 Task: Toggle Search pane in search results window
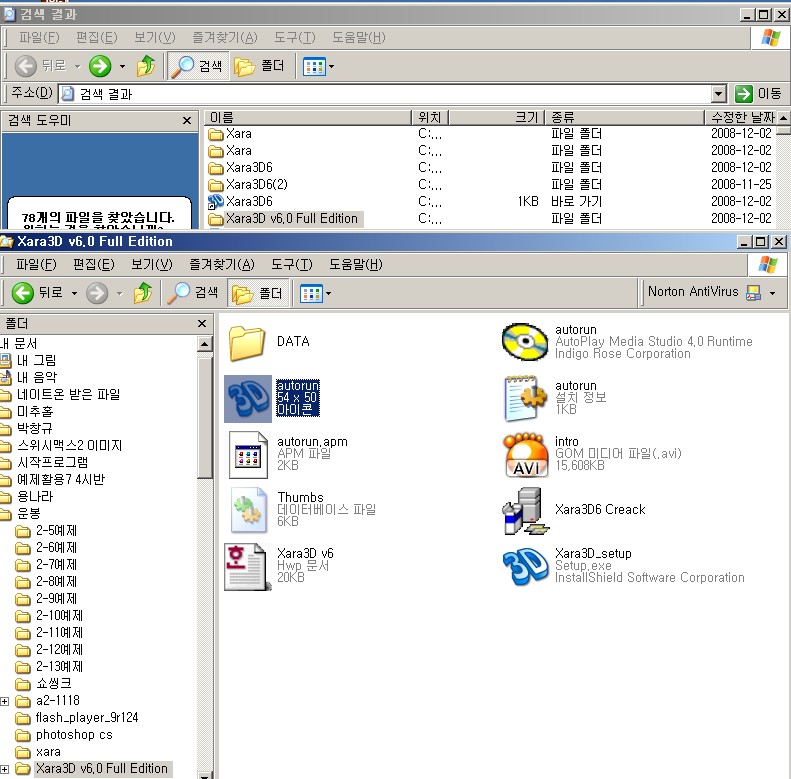click(x=197, y=66)
